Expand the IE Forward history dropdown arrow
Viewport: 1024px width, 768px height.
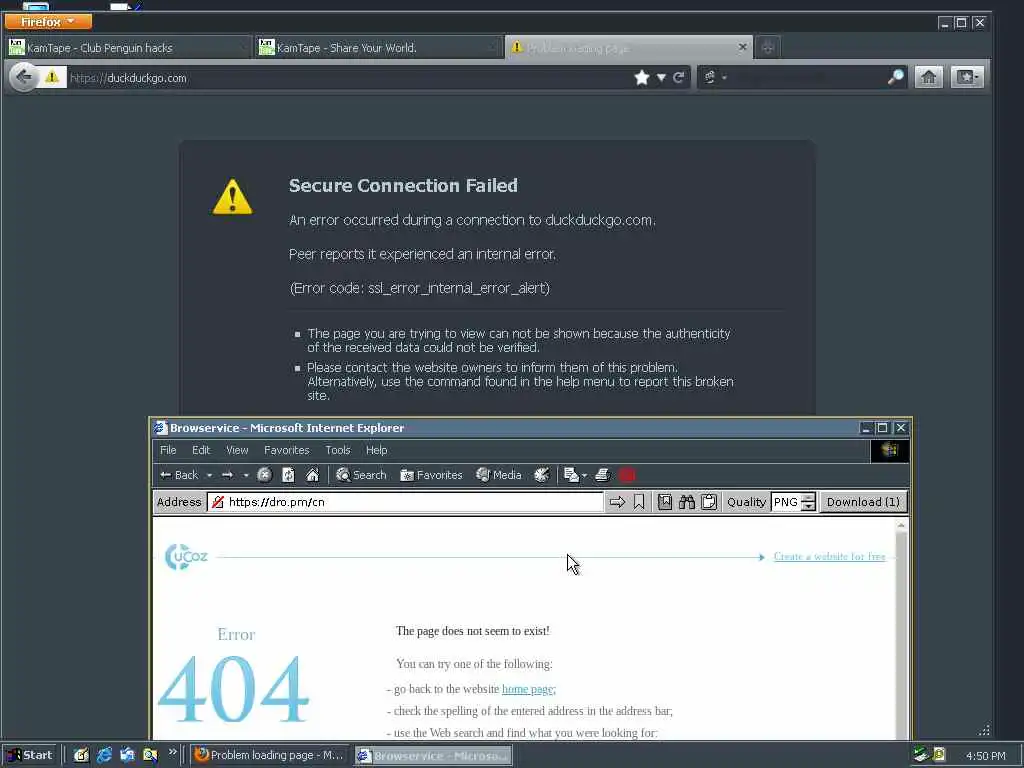pyautogui.click(x=246, y=475)
